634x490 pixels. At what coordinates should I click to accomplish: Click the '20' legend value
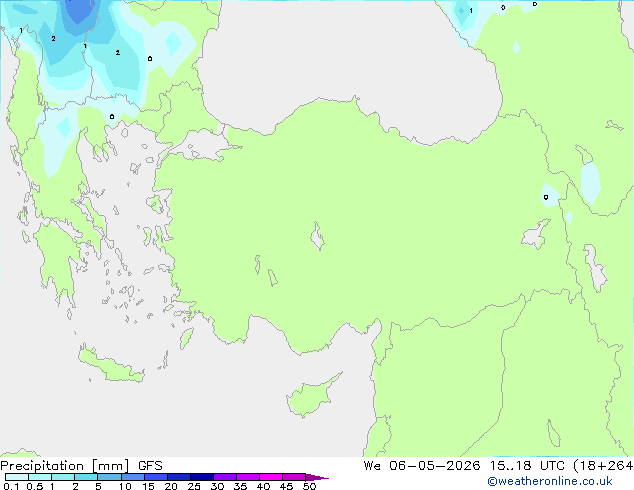(171, 486)
